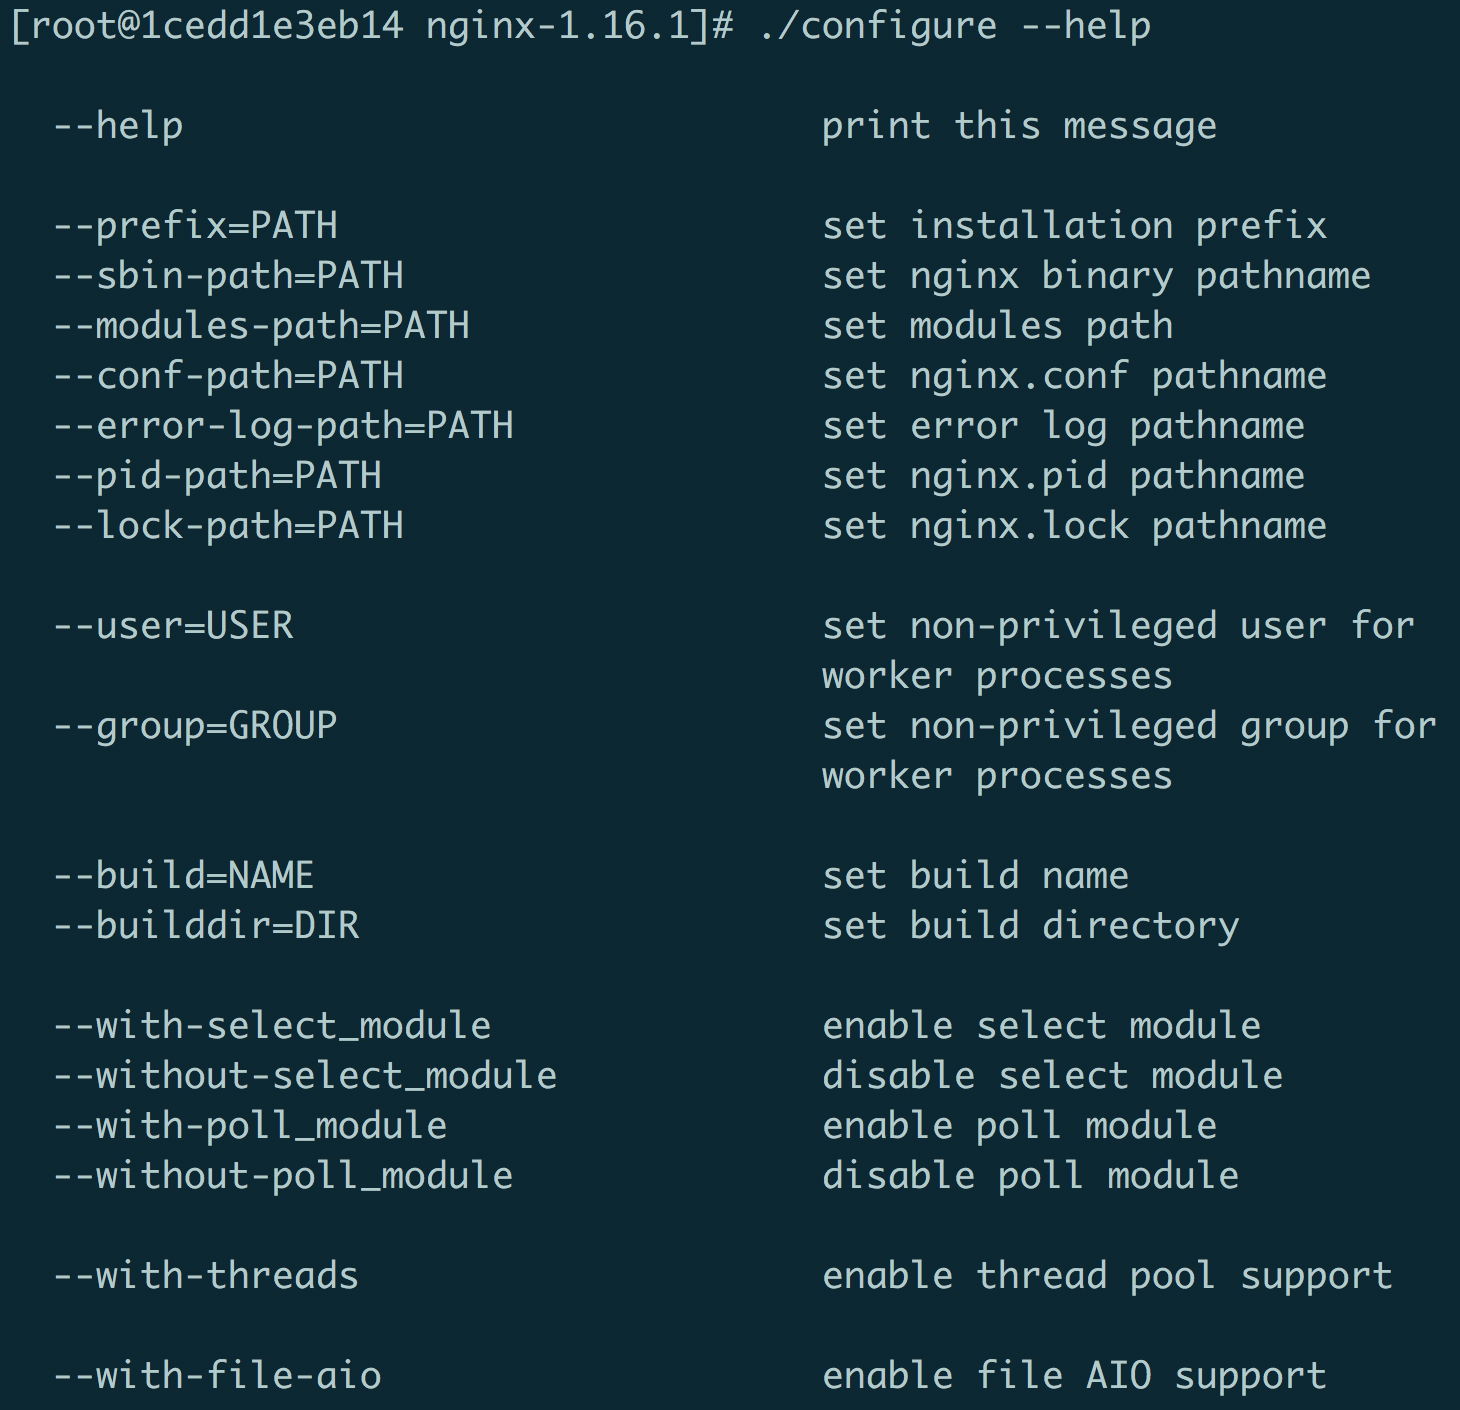Click the ./configure --help command text
Screen dimensions: 1460x1410
[955, 26]
